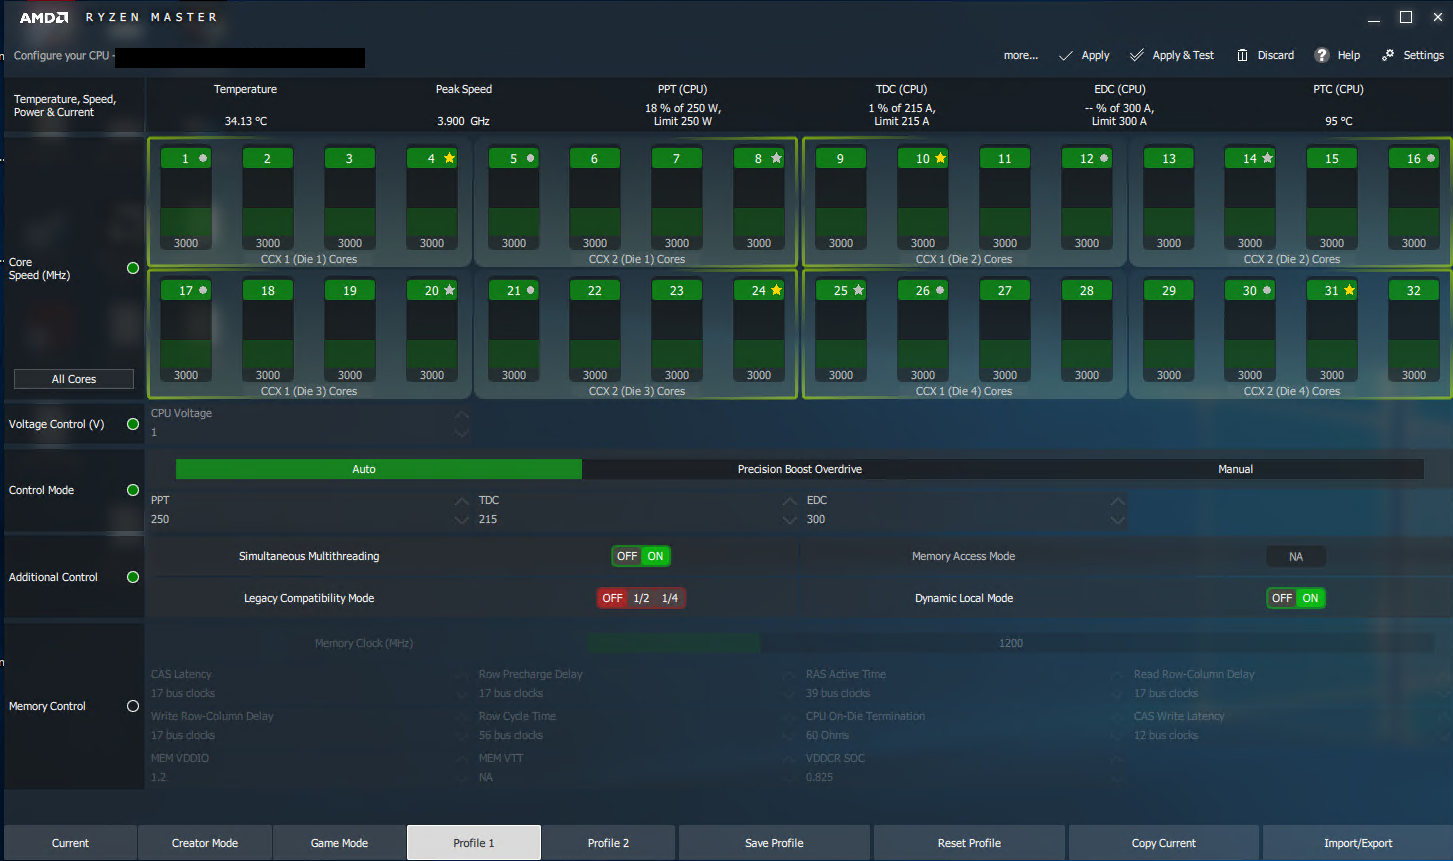Click the dot marker on core 1
The width and height of the screenshot is (1453, 861).
(203, 158)
